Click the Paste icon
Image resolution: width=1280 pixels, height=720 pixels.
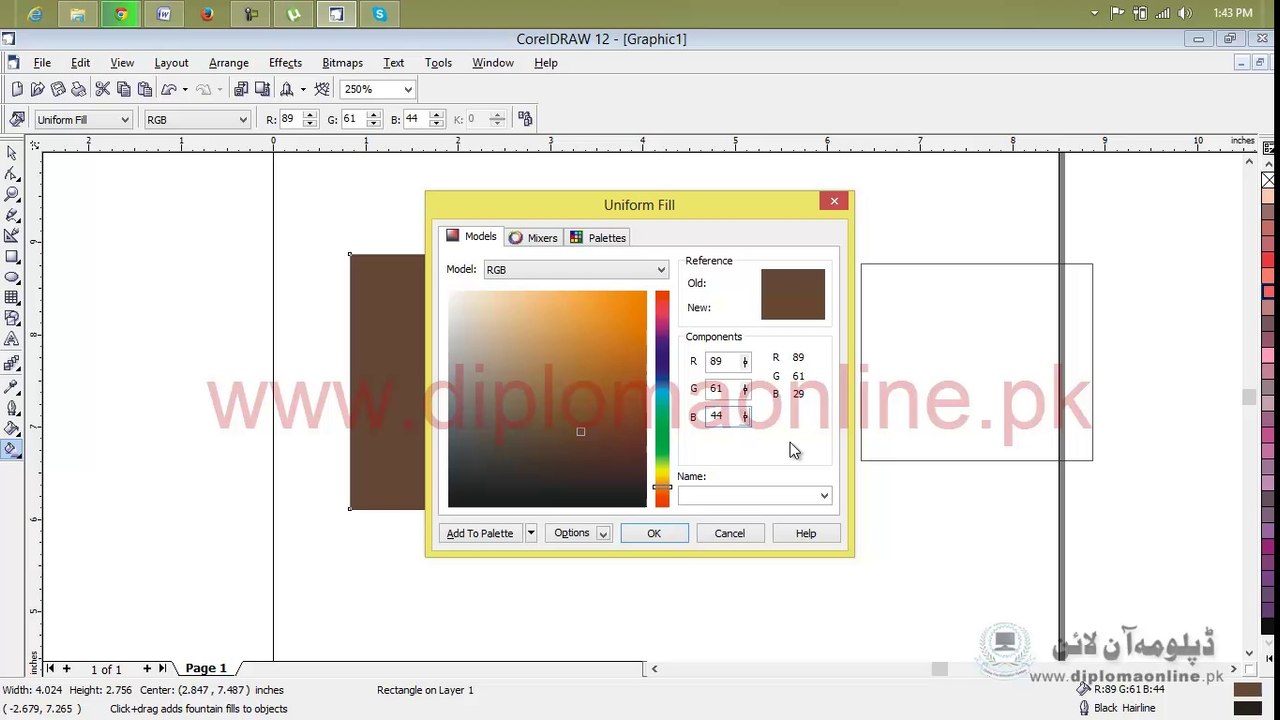pyautogui.click(x=144, y=89)
